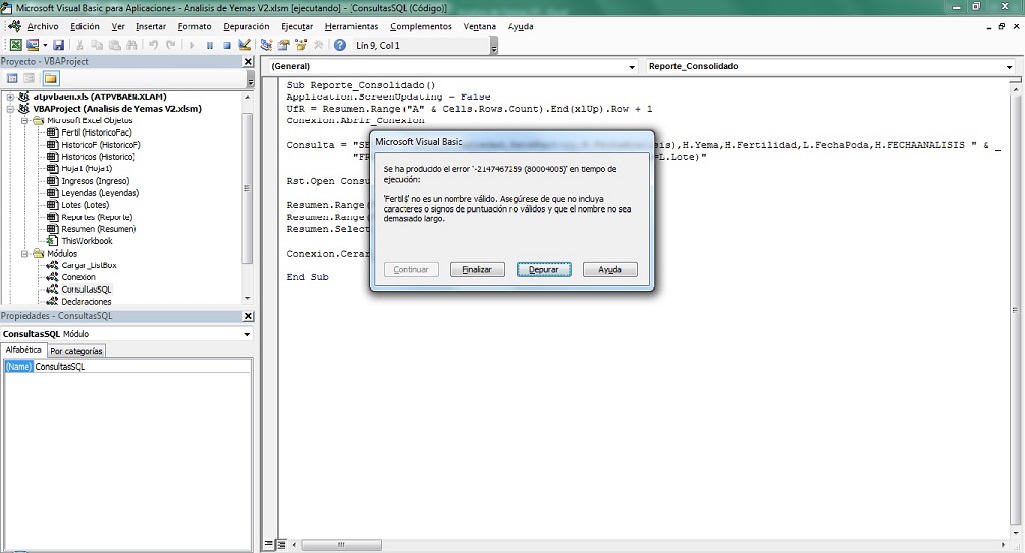Click View Code icon in Project panel
This screenshot has width=1025, height=553.
pyautogui.click(x=12, y=78)
